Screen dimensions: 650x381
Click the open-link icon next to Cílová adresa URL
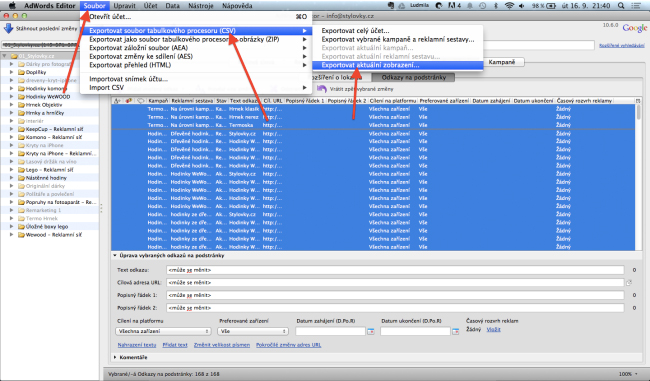click(x=629, y=282)
